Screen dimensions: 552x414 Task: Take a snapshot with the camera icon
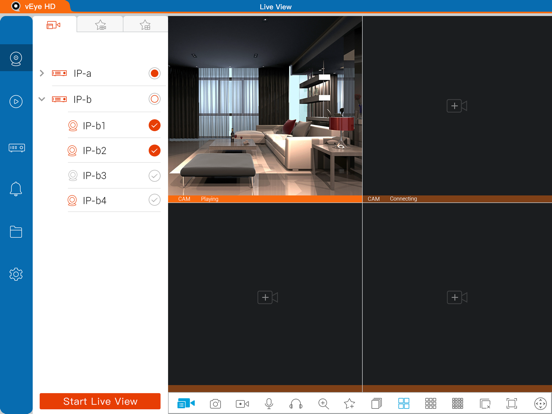click(x=215, y=403)
